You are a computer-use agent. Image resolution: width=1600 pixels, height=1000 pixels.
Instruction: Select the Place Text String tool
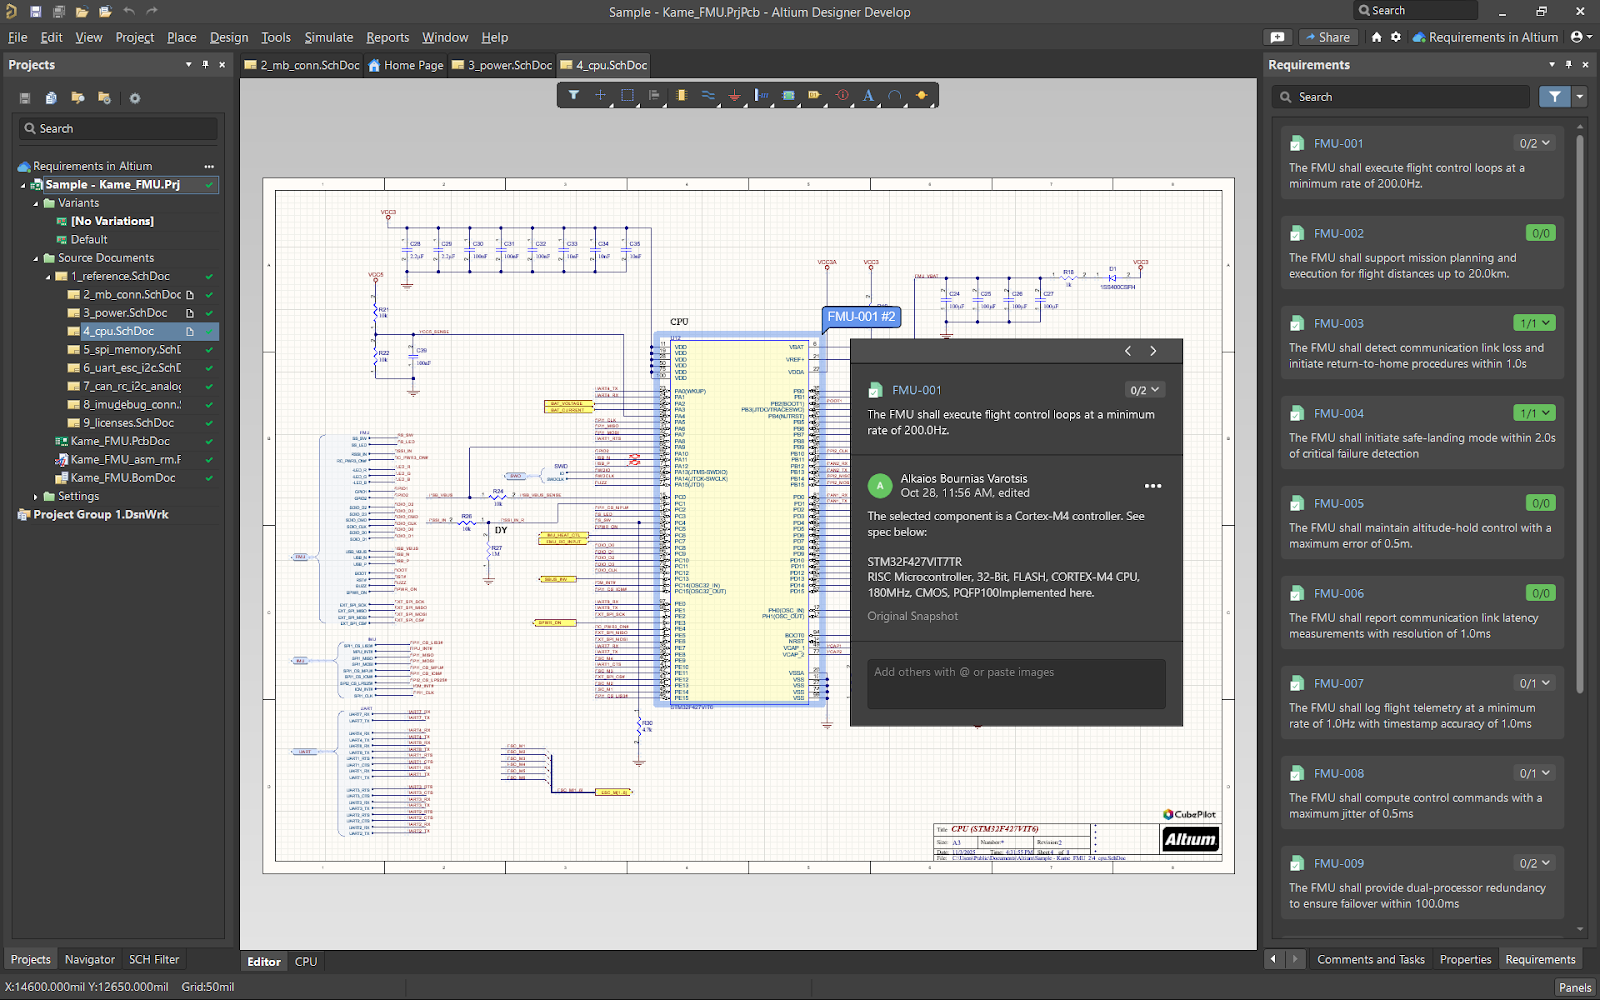tap(868, 96)
